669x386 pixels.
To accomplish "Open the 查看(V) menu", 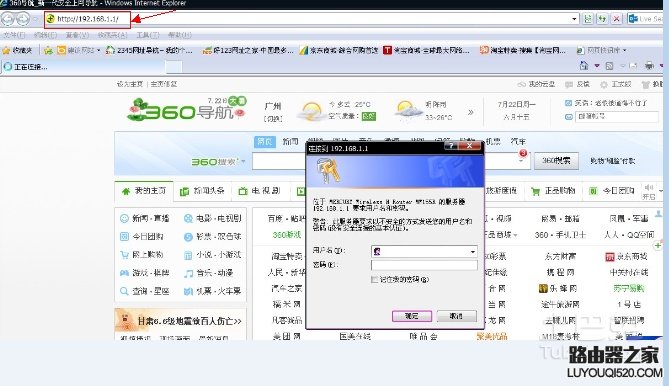I will coord(77,35).
